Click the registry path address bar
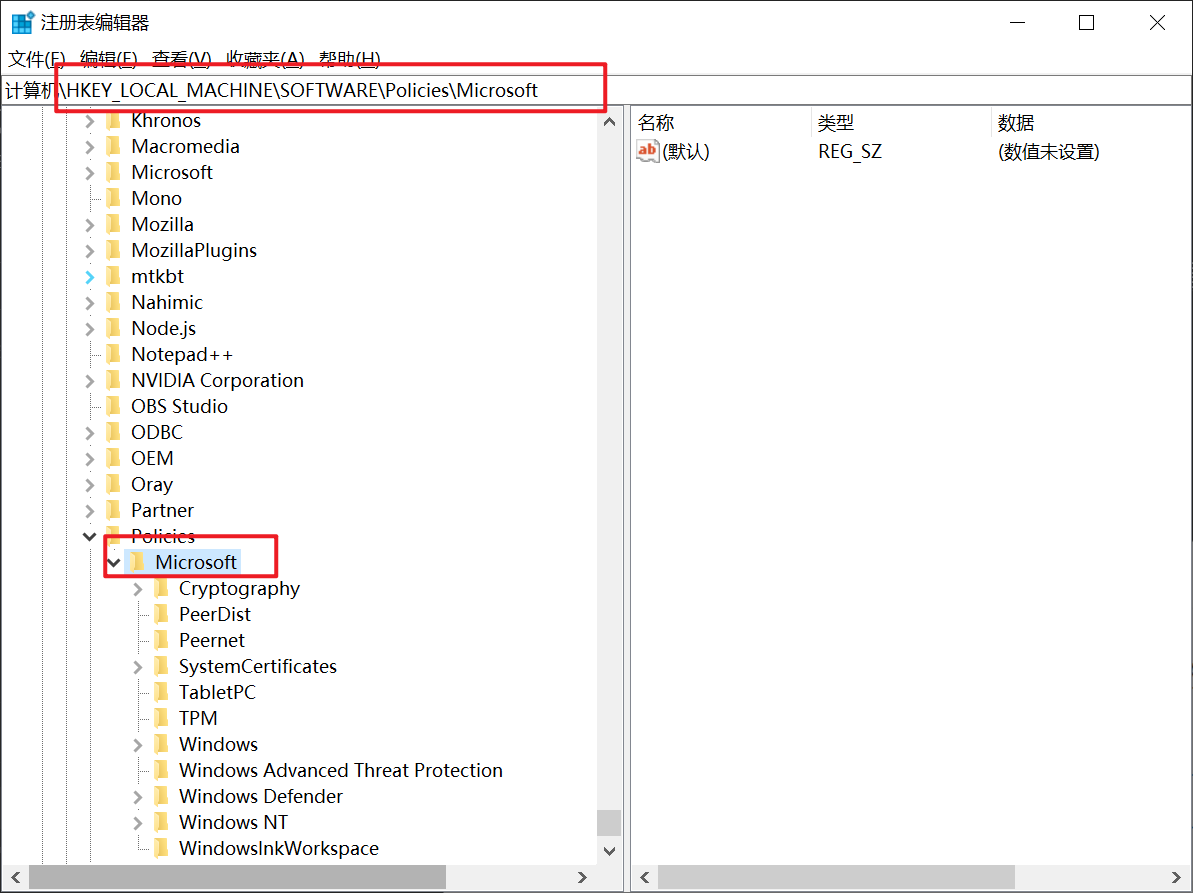The image size is (1193, 893). pyautogui.click(x=596, y=91)
